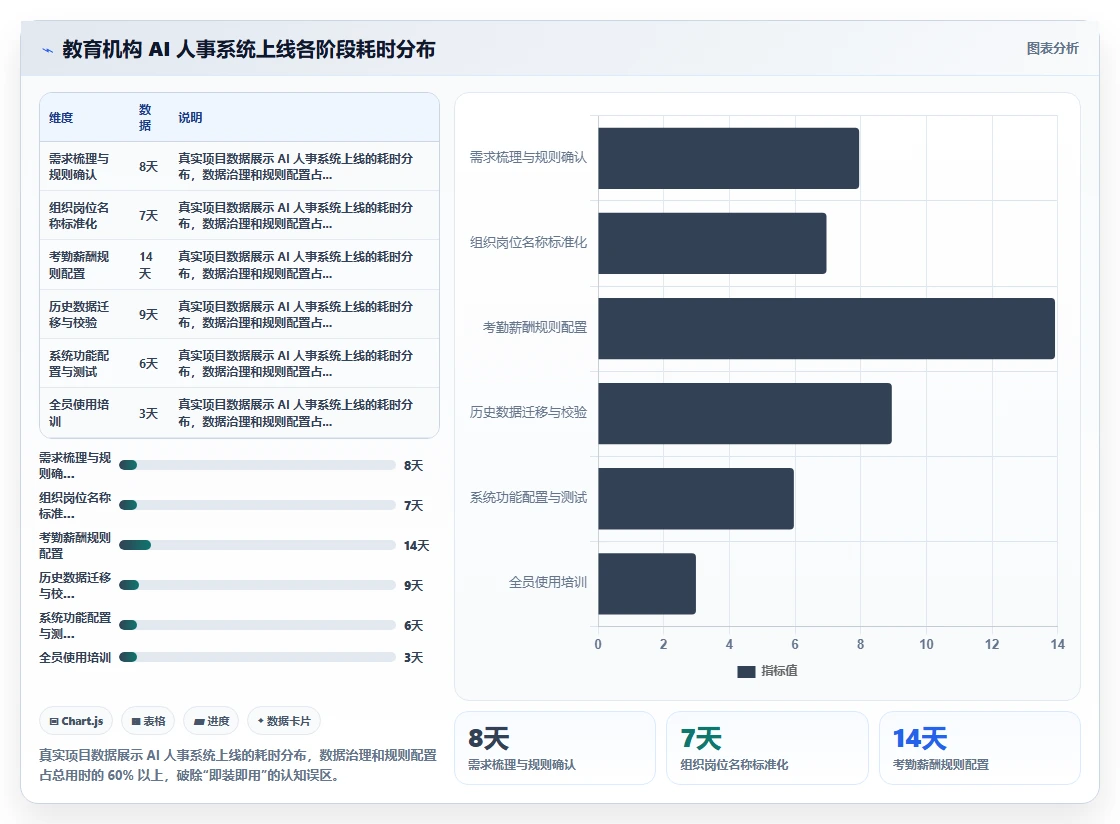Click the 9天 value in the table
Image resolution: width=1120 pixels, height=824 pixels.
click(148, 314)
